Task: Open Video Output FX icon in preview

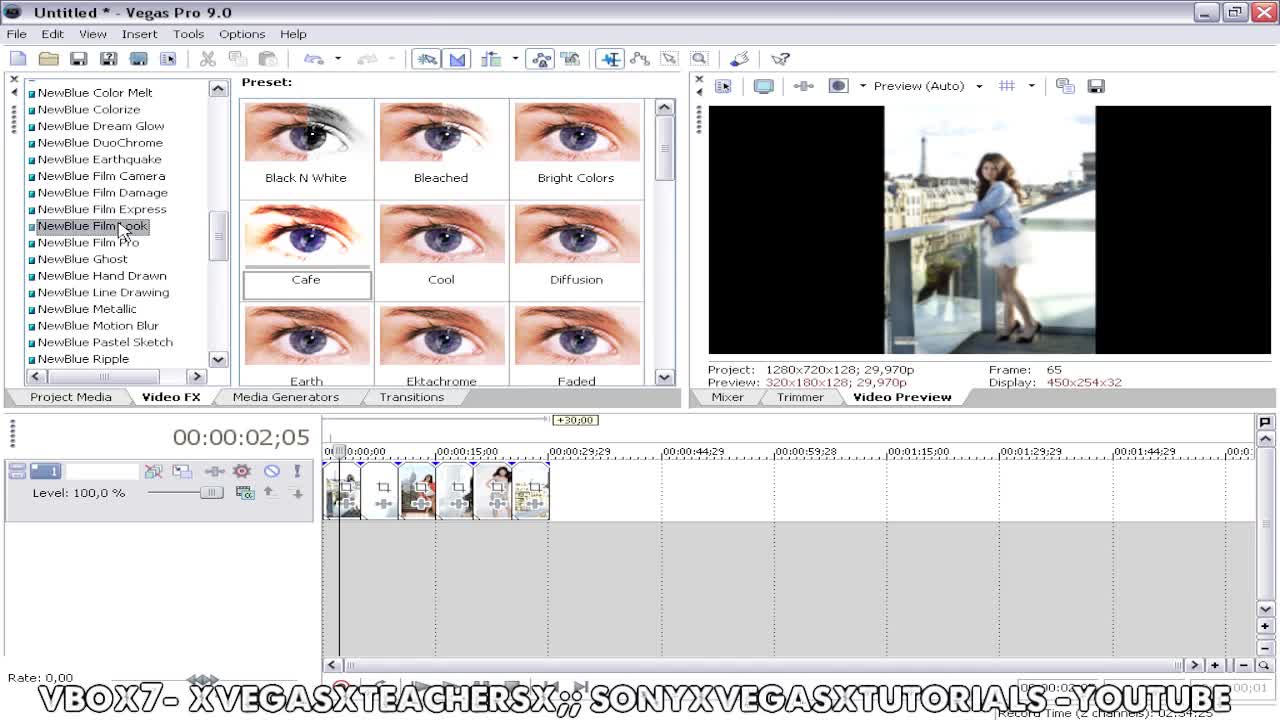Action: (x=803, y=86)
